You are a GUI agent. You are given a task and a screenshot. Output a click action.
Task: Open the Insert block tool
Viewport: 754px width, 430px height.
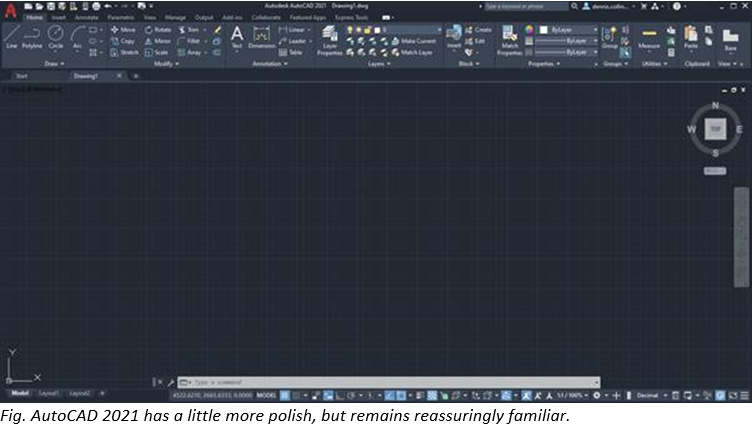(x=453, y=38)
